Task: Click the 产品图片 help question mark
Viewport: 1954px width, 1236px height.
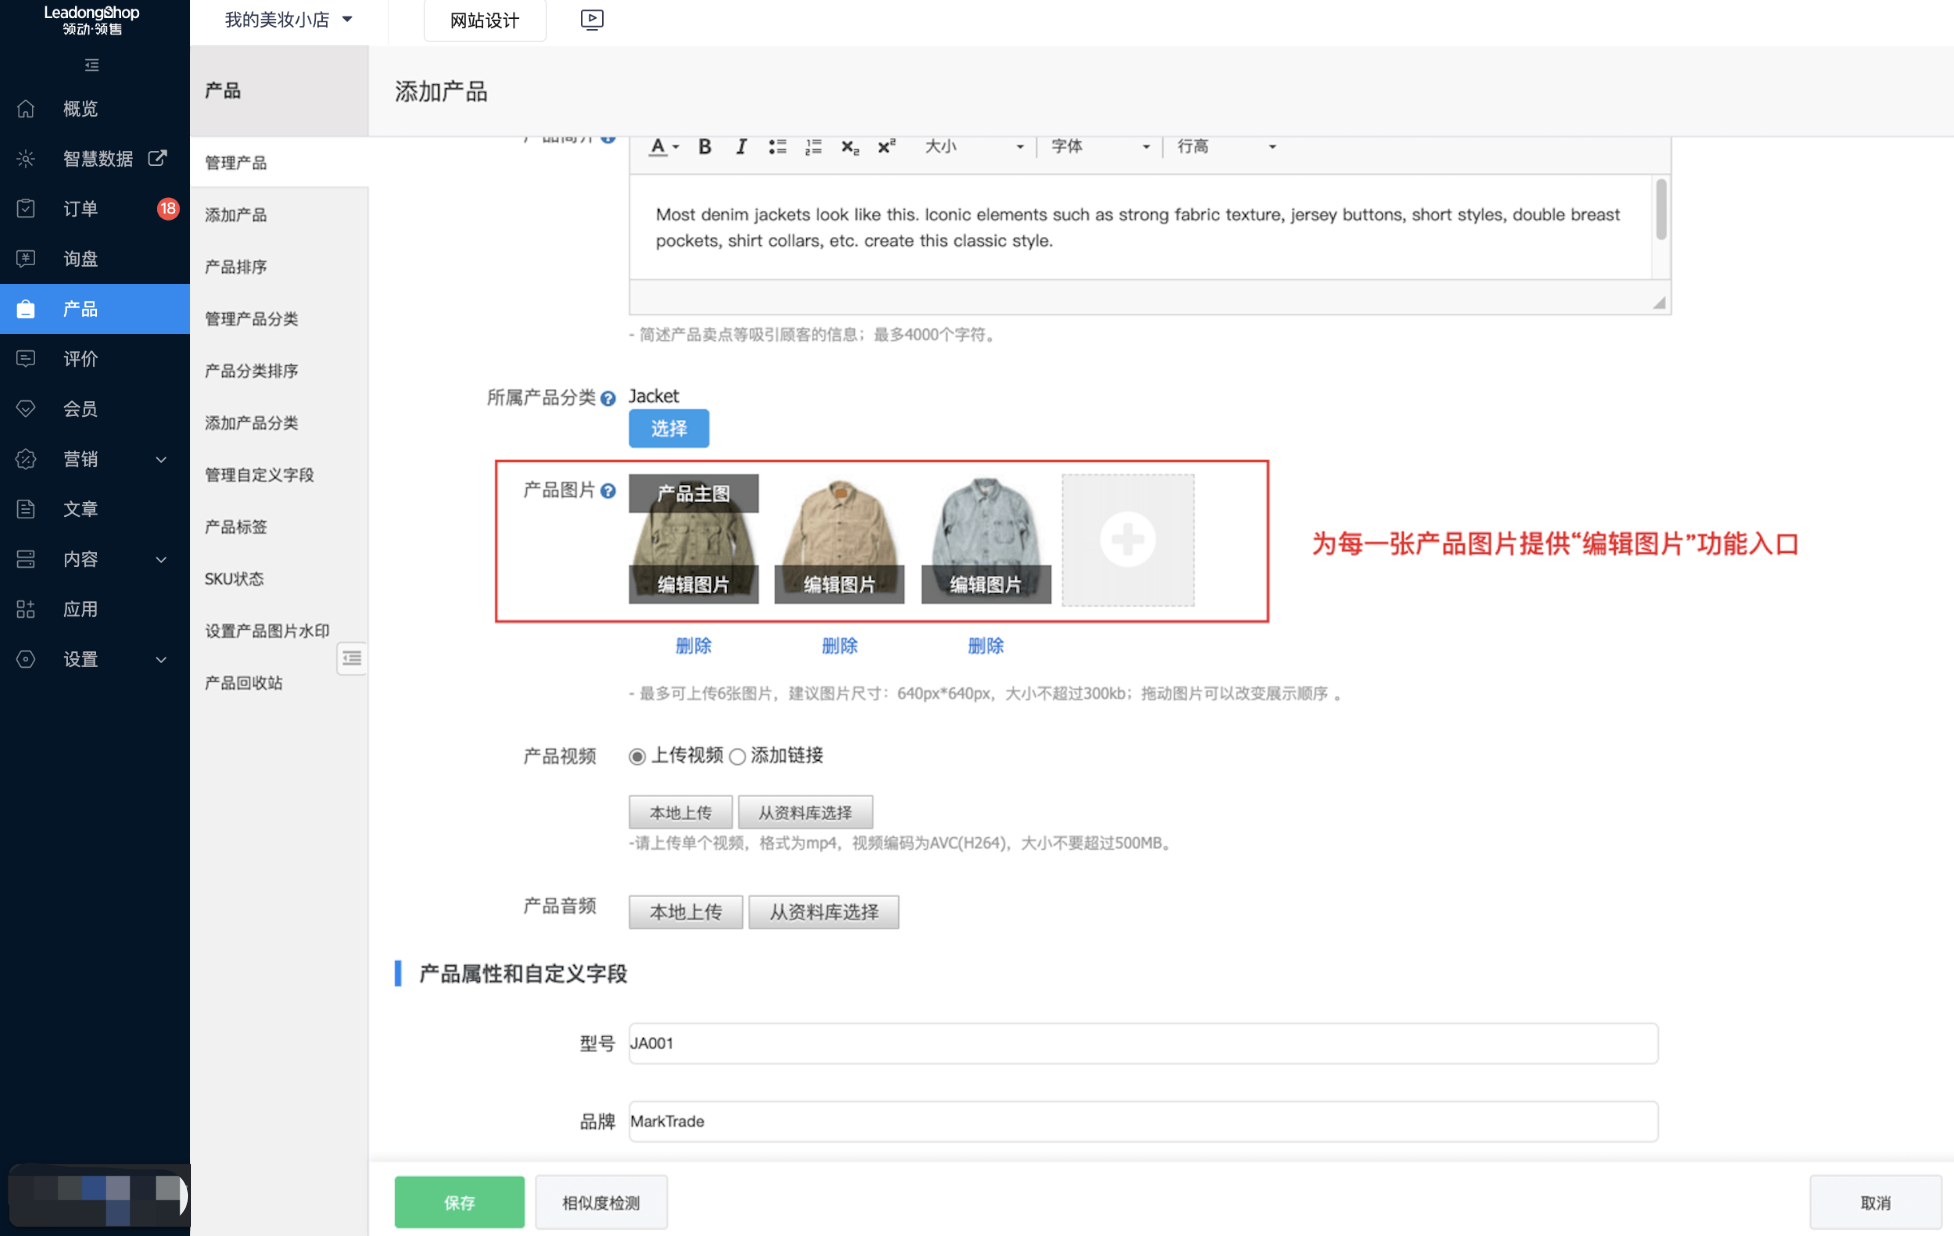Action: click(x=610, y=491)
